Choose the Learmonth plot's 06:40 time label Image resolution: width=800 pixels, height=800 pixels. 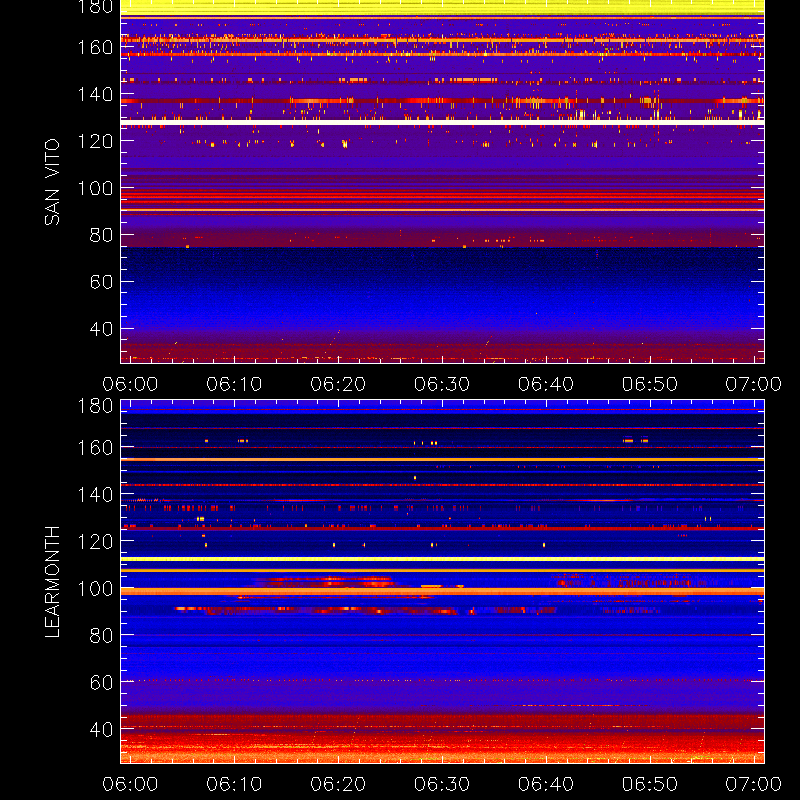[546, 784]
